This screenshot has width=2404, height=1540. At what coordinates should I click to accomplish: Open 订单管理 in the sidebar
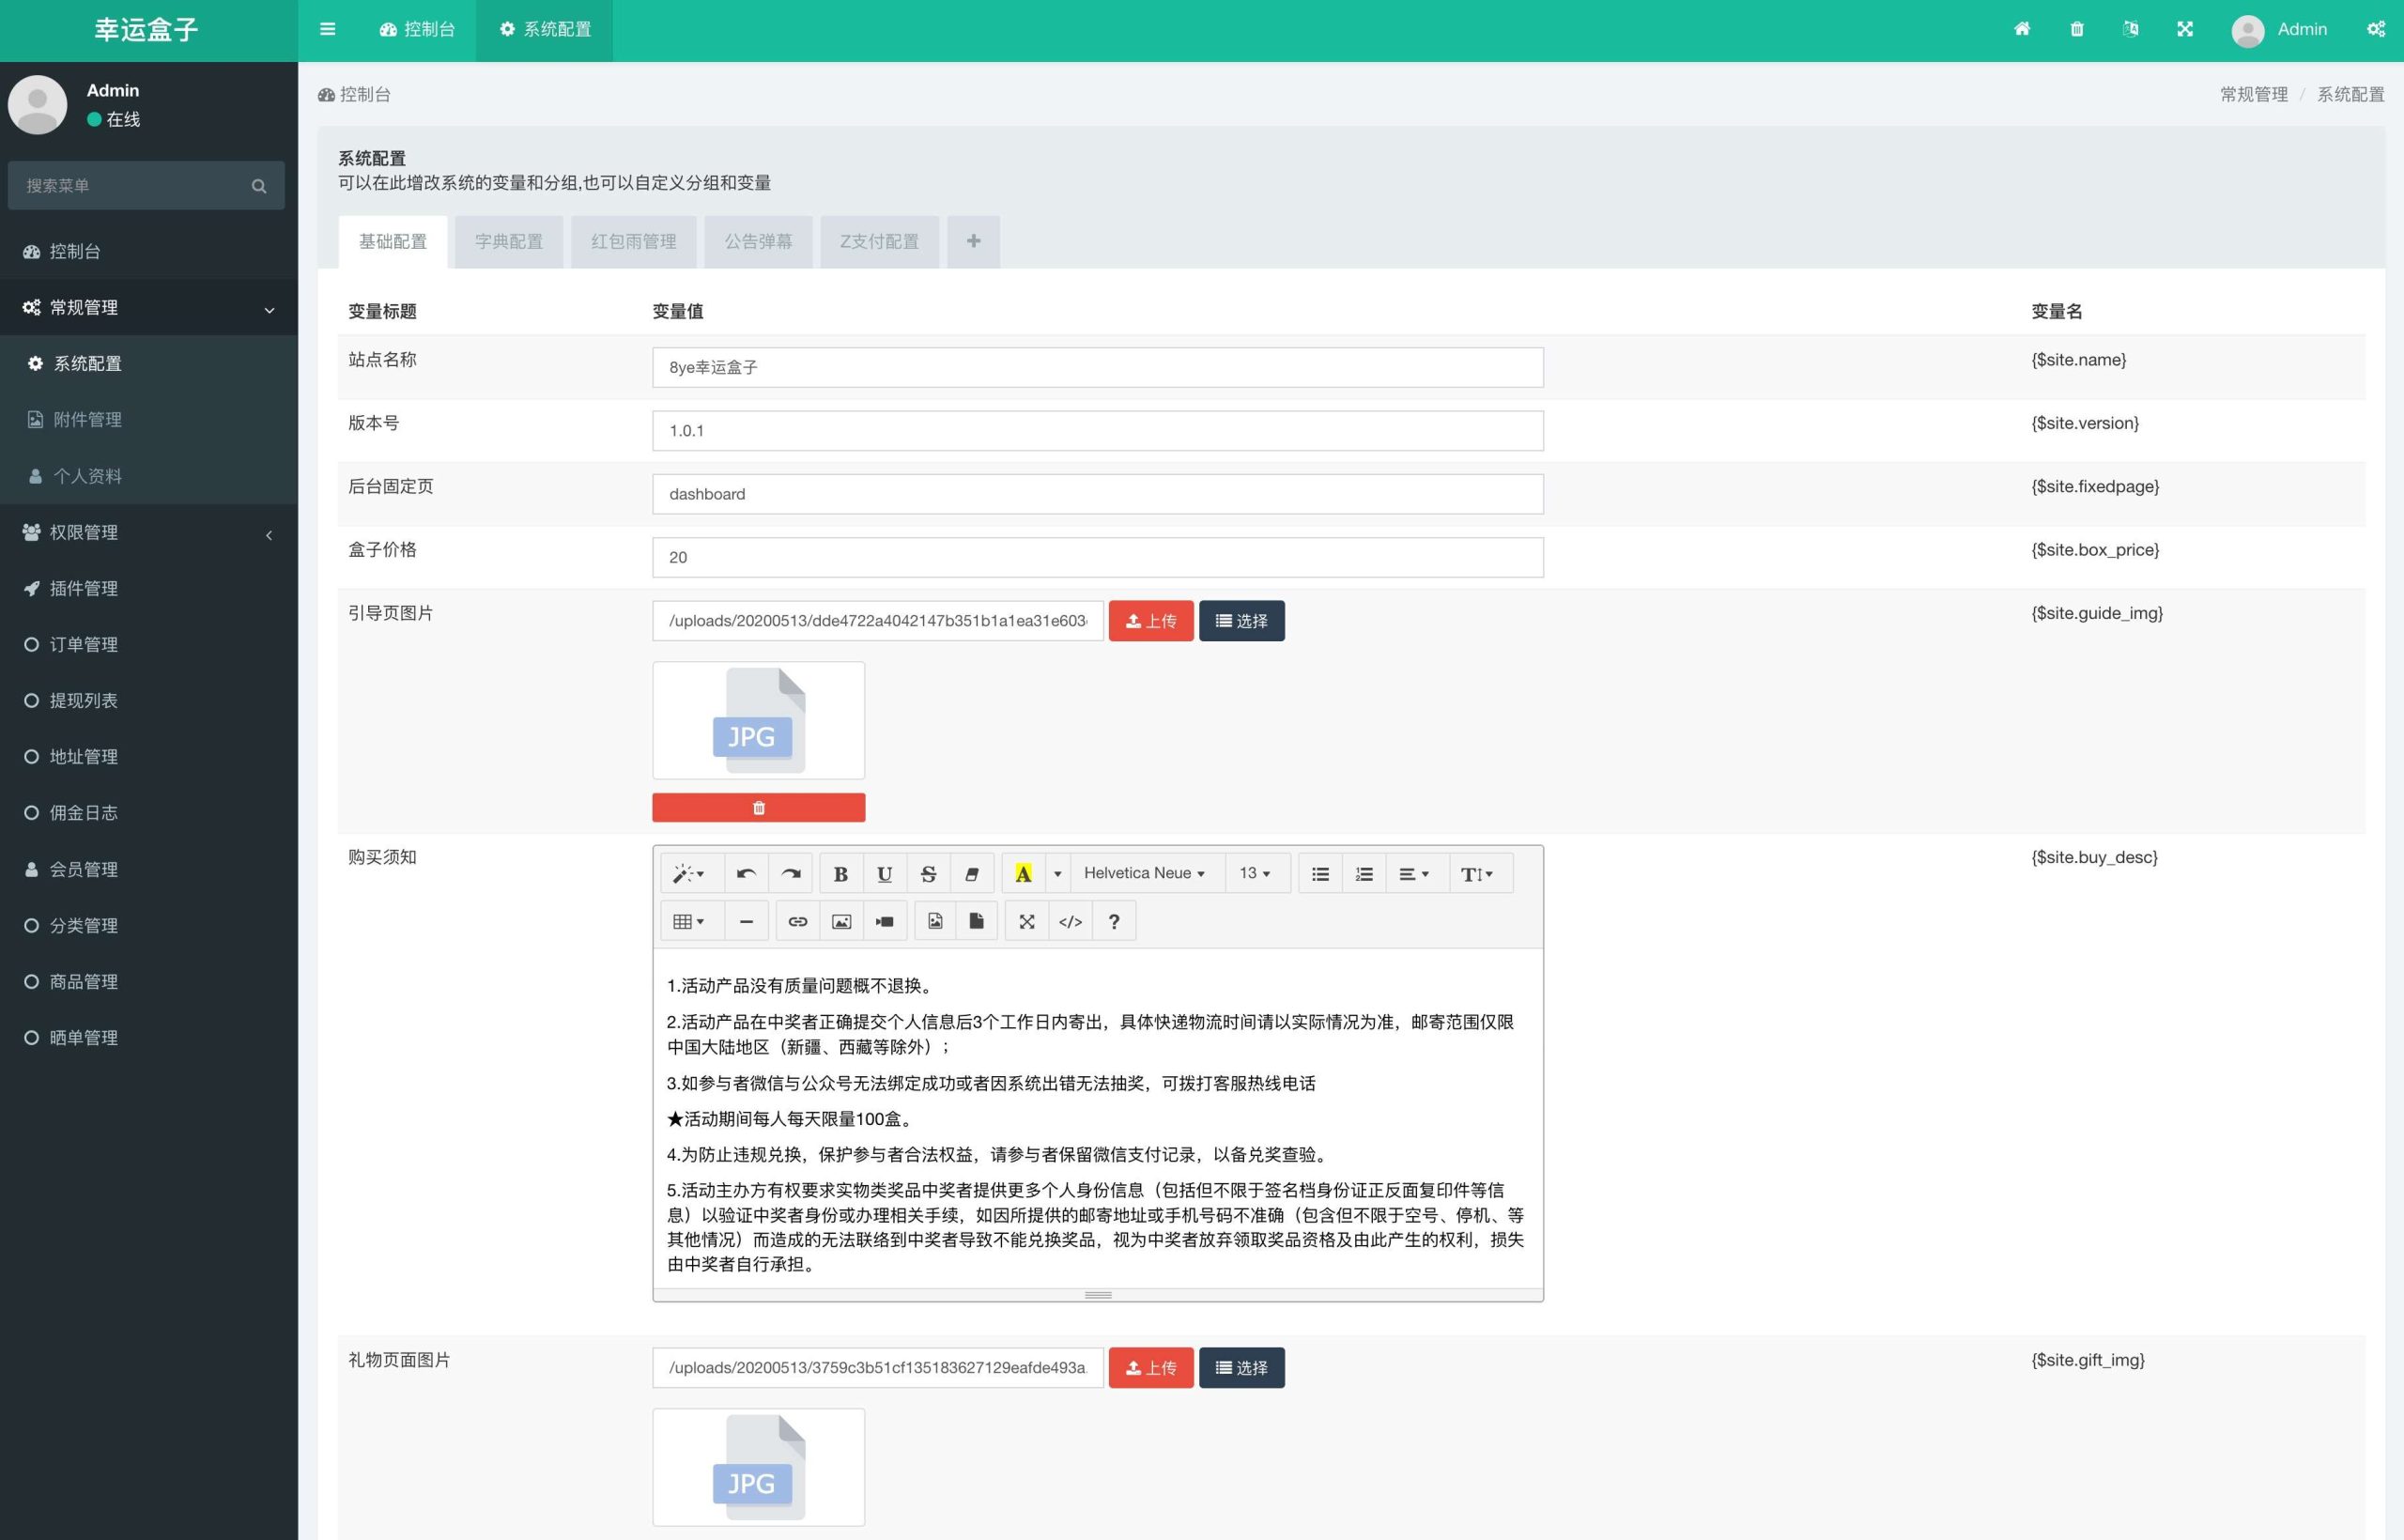[149, 644]
